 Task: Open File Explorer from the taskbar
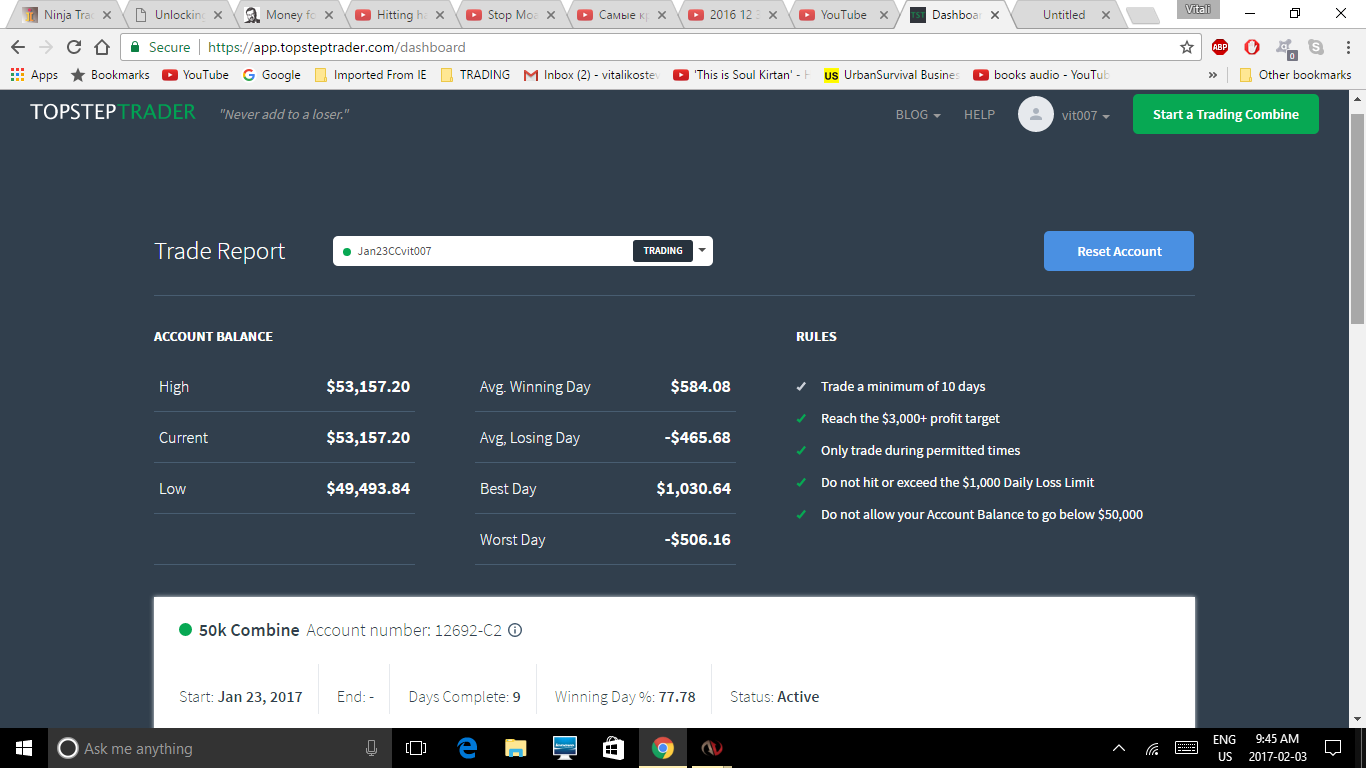[x=516, y=748]
